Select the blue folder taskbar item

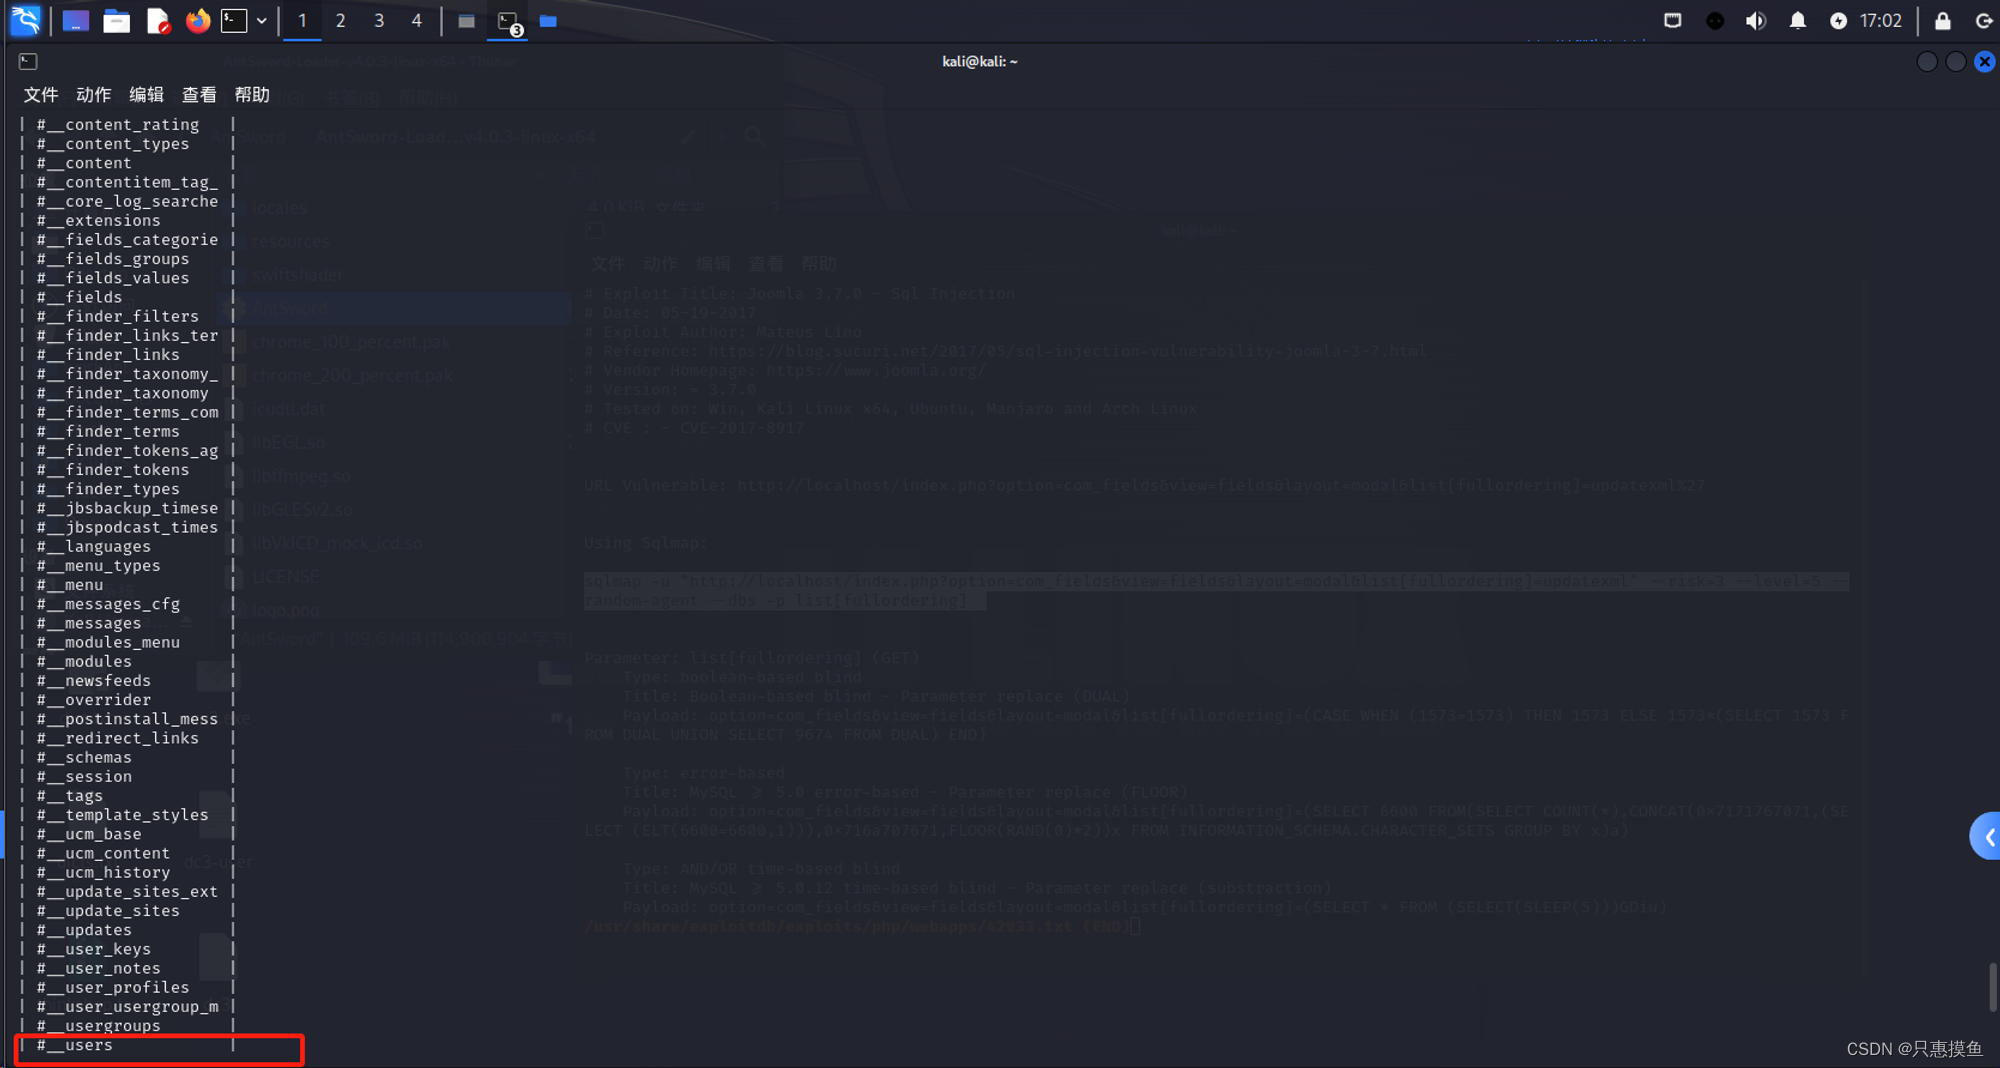(x=548, y=21)
